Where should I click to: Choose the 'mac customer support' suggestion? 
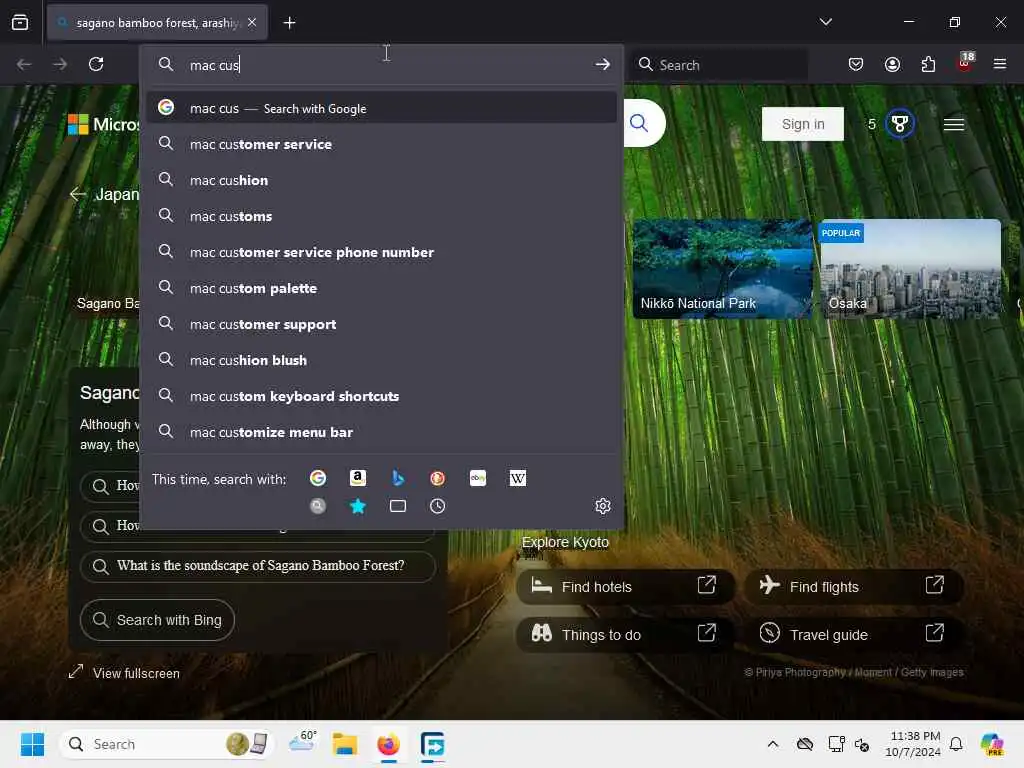pos(381,324)
